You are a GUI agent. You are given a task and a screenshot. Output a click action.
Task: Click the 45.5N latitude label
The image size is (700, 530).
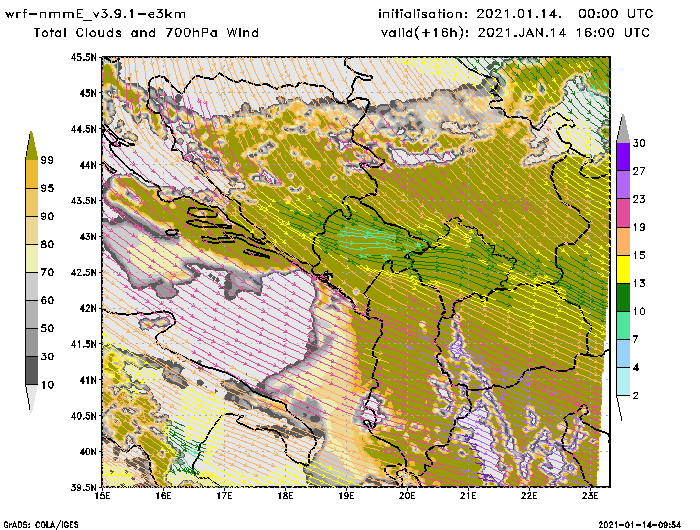[x=83, y=57]
